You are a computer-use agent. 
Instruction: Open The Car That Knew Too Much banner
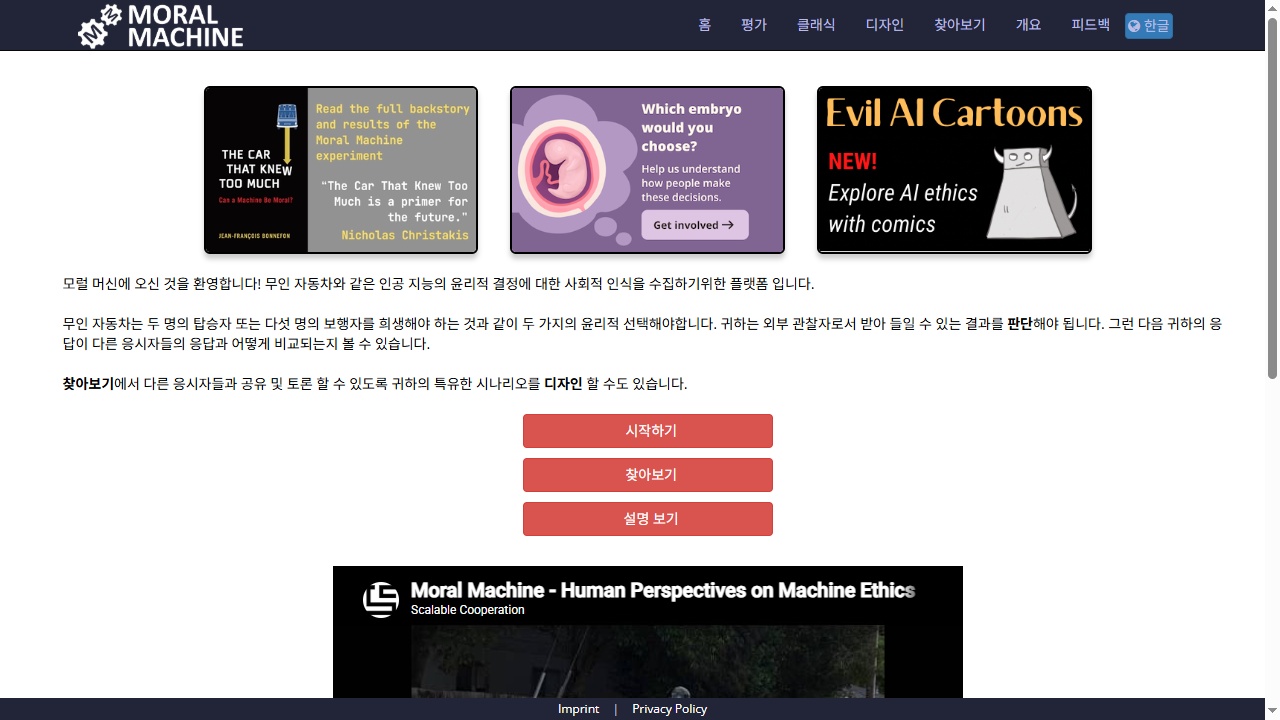click(x=341, y=170)
